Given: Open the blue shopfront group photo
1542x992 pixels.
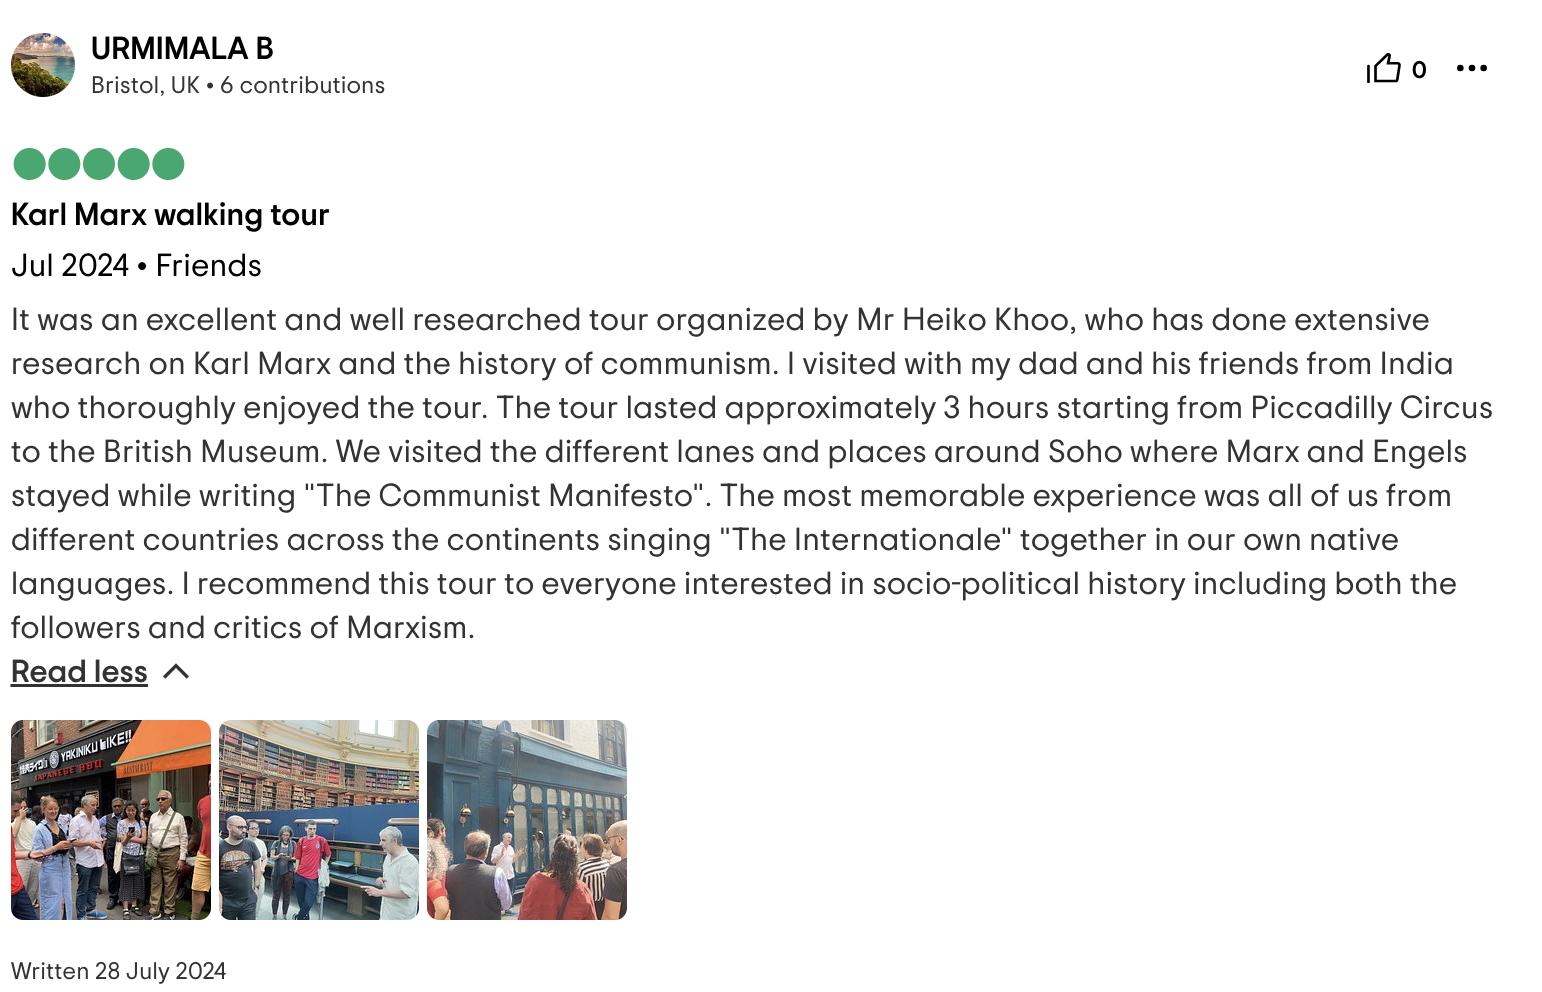Looking at the screenshot, I should coord(527,820).
